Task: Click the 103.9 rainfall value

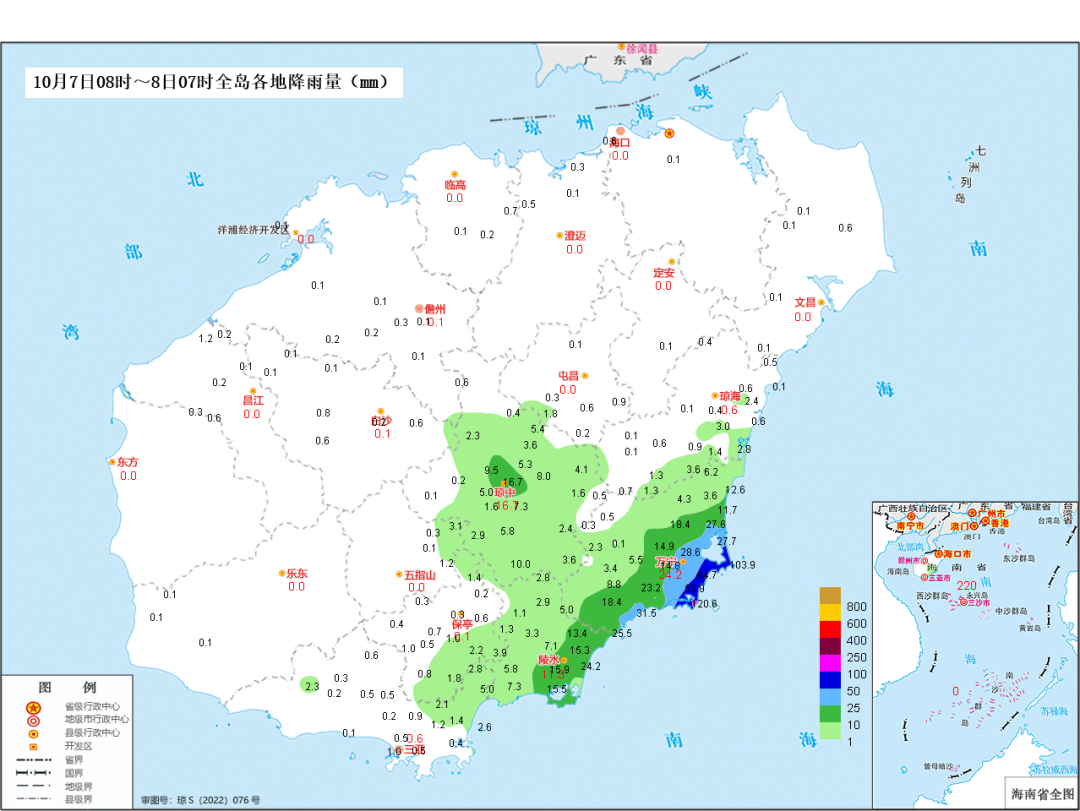Action: point(742,565)
